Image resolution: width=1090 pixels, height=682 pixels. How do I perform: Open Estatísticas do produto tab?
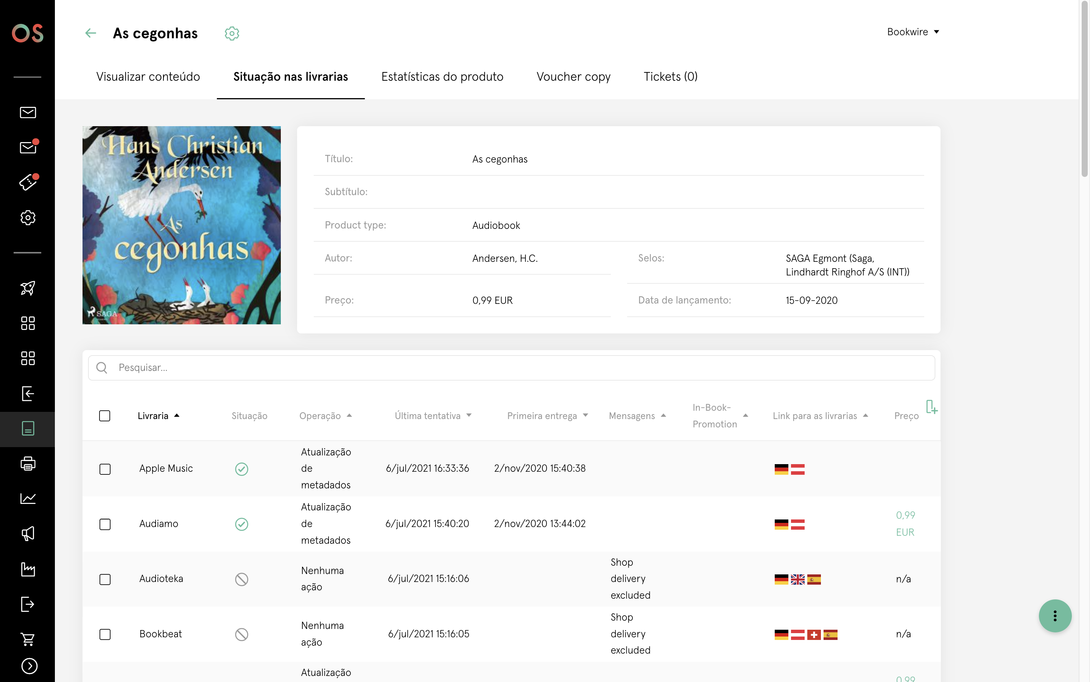442,76
